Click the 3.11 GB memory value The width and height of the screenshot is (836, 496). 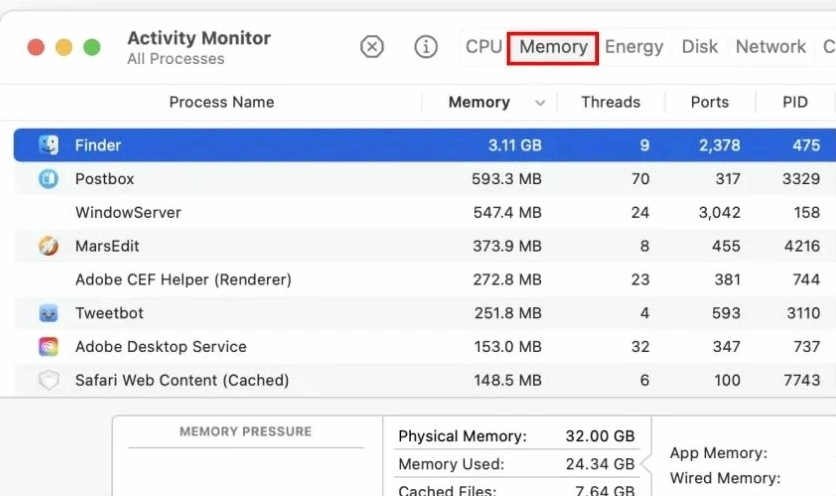515,145
